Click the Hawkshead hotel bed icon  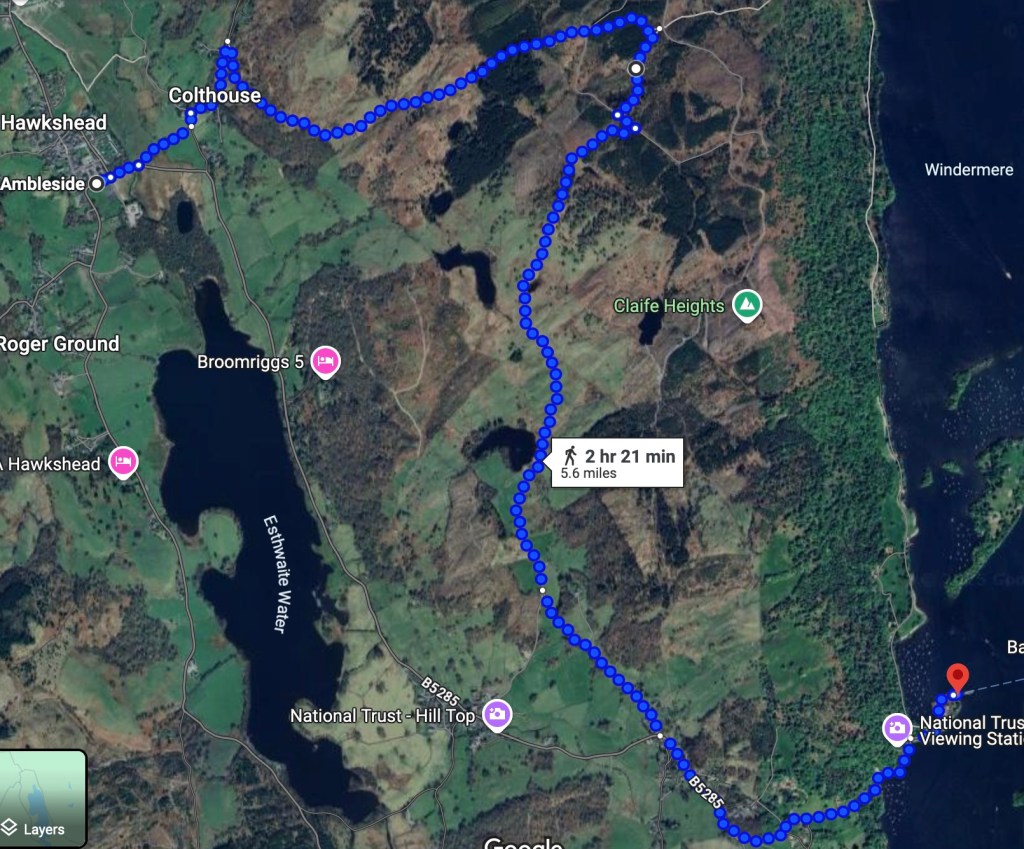123,463
